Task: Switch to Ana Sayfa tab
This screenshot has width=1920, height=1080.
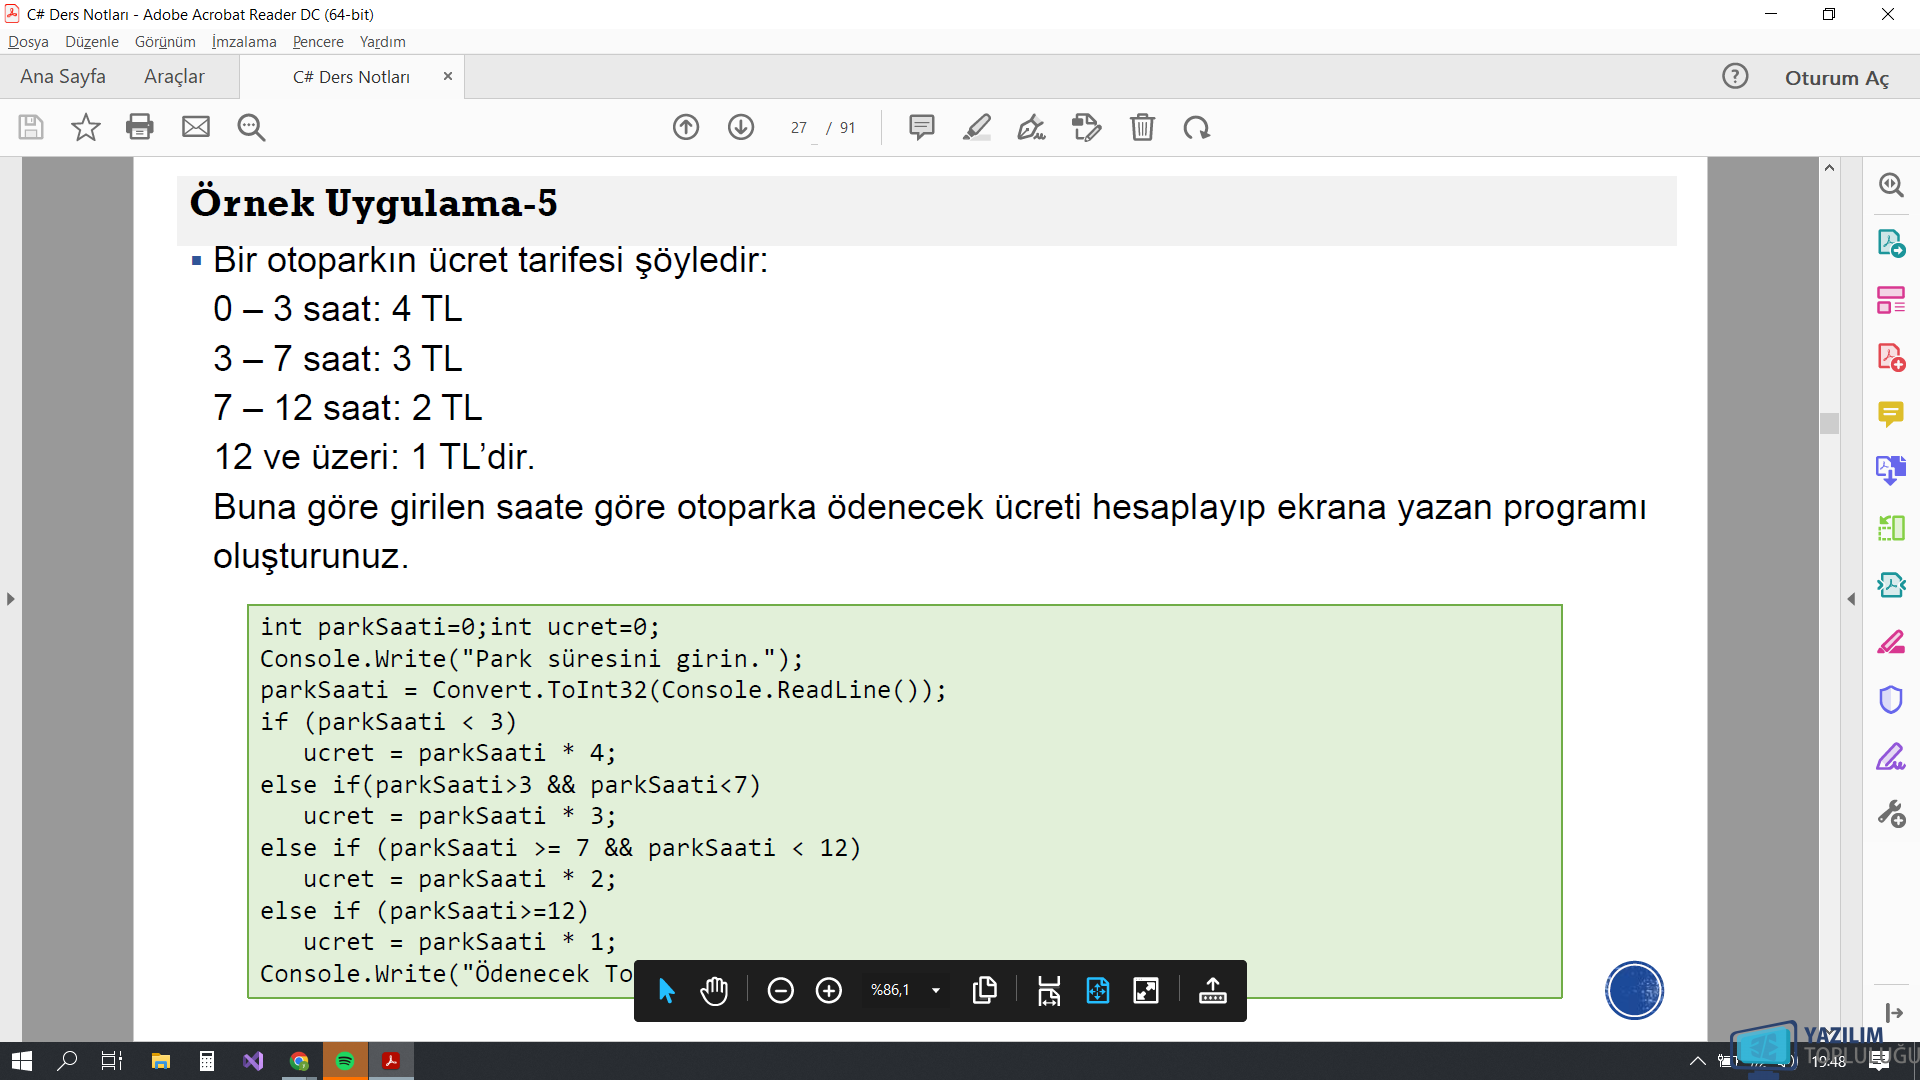Action: click(x=63, y=77)
